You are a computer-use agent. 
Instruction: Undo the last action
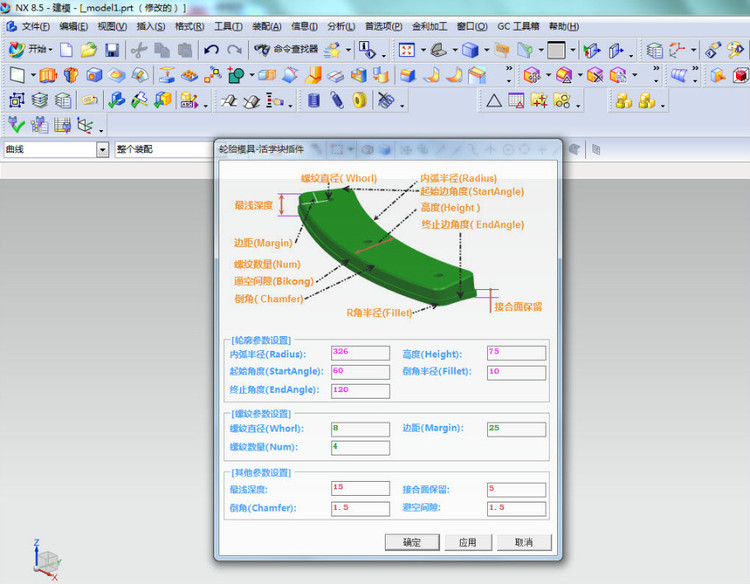pyautogui.click(x=211, y=49)
